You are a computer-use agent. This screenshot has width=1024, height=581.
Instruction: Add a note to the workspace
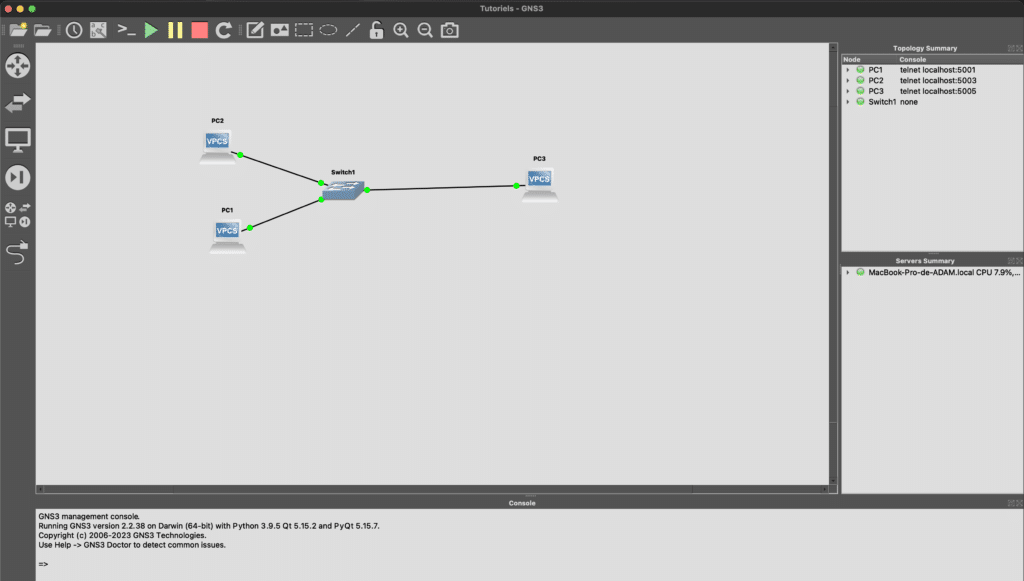pos(255,30)
